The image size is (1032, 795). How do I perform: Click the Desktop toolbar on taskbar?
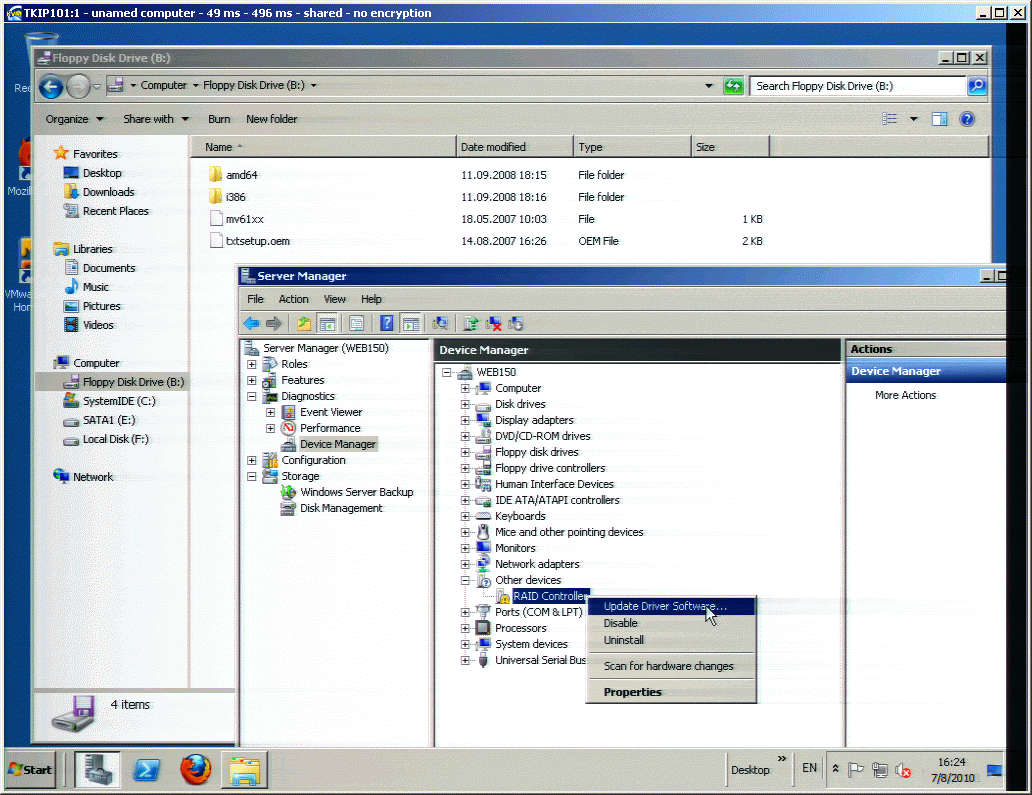tap(750, 770)
